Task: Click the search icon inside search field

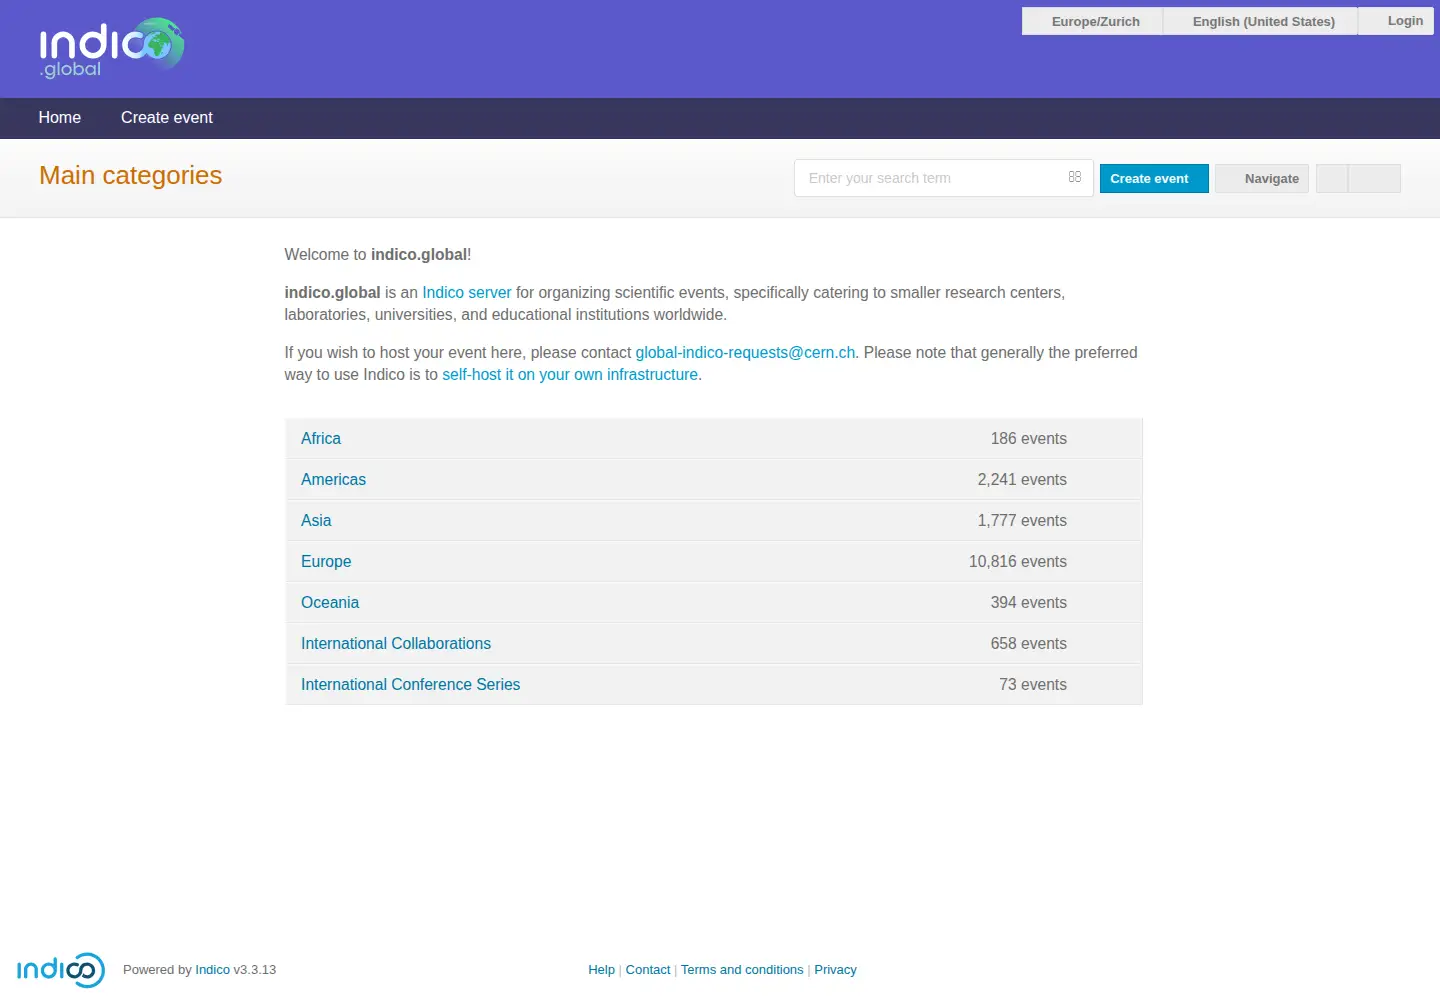Action: (1075, 177)
